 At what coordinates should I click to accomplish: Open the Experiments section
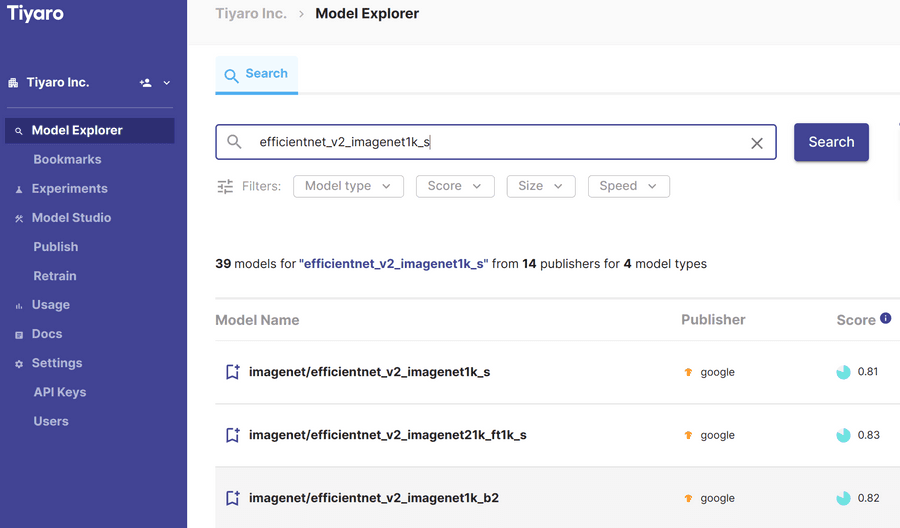69,188
